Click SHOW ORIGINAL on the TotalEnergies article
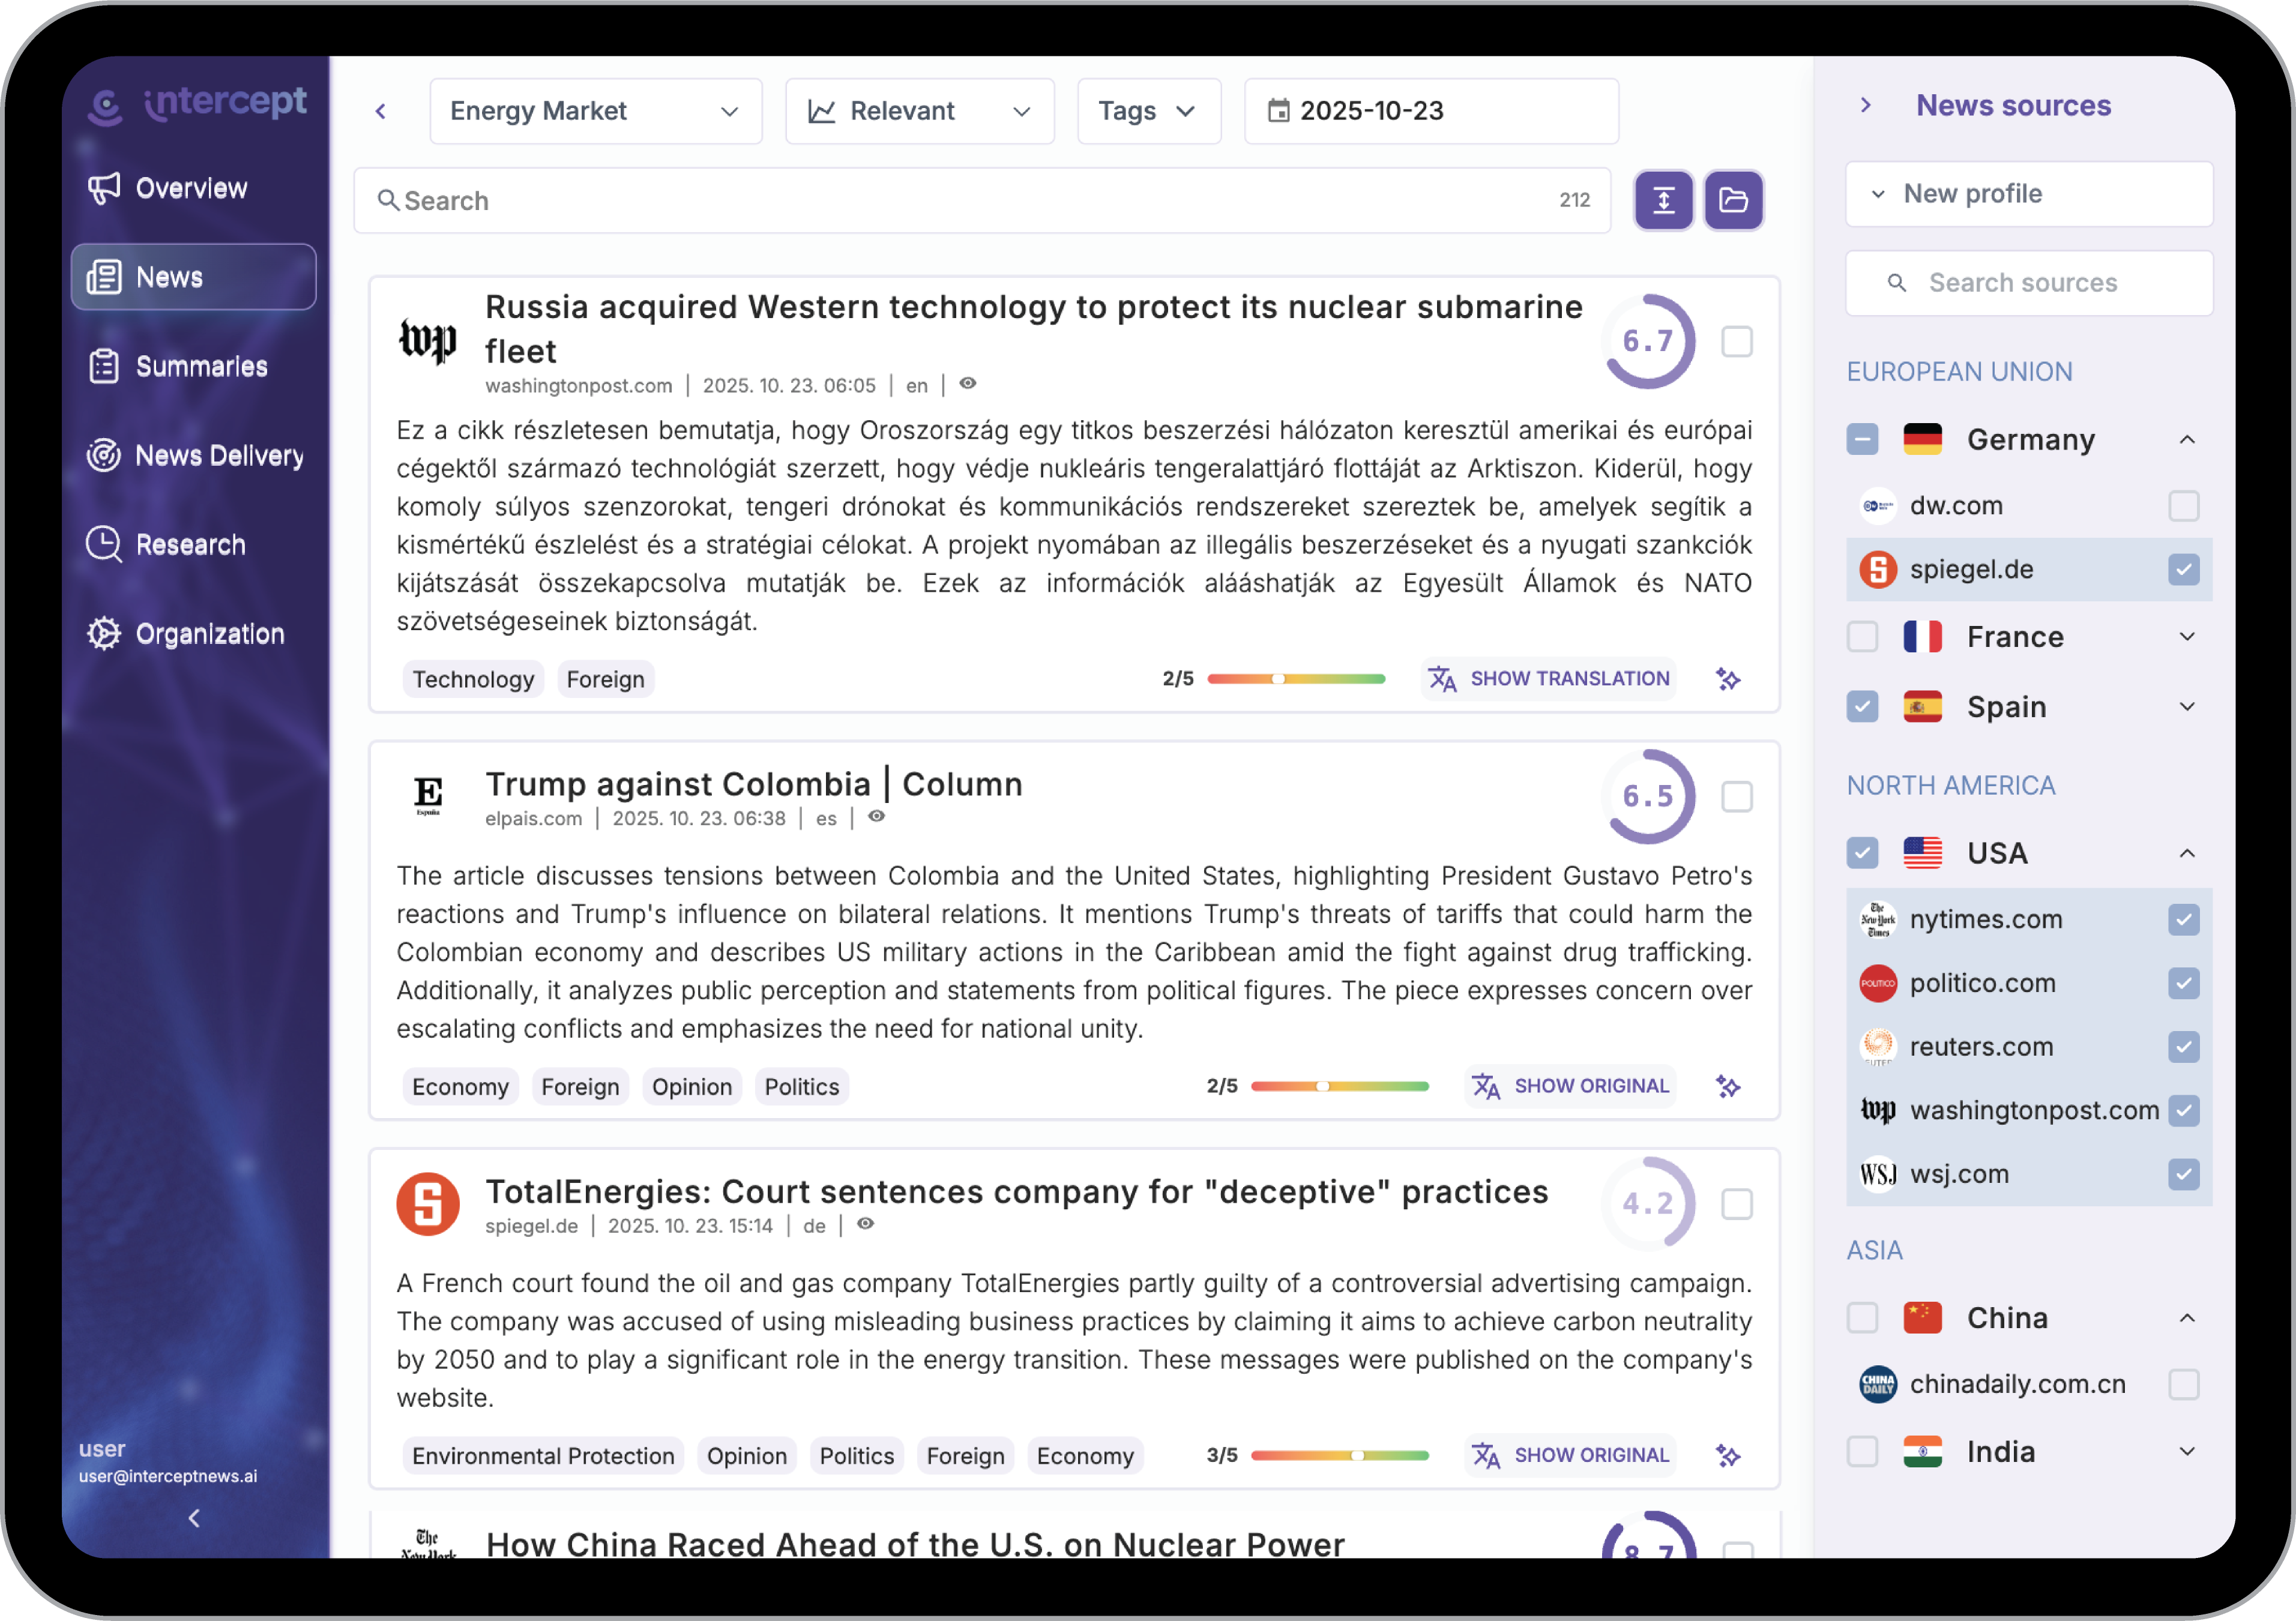The image size is (2296, 1621). click(1571, 1455)
